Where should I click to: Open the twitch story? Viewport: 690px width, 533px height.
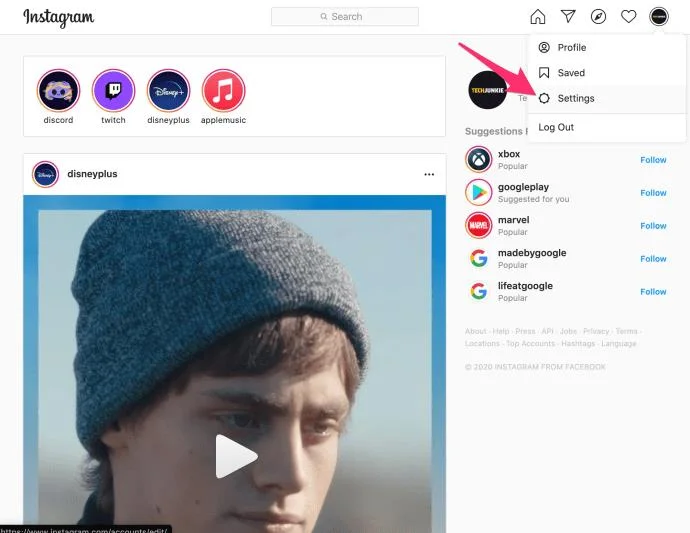(114, 90)
